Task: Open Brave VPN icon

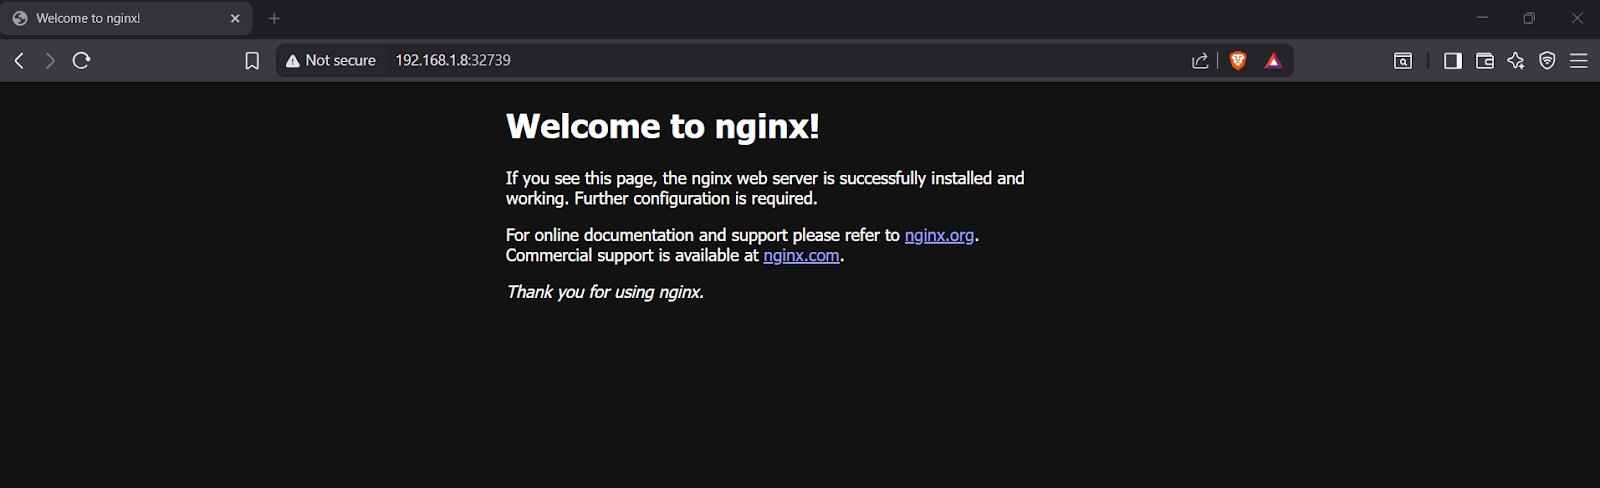Action: click(x=1547, y=61)
